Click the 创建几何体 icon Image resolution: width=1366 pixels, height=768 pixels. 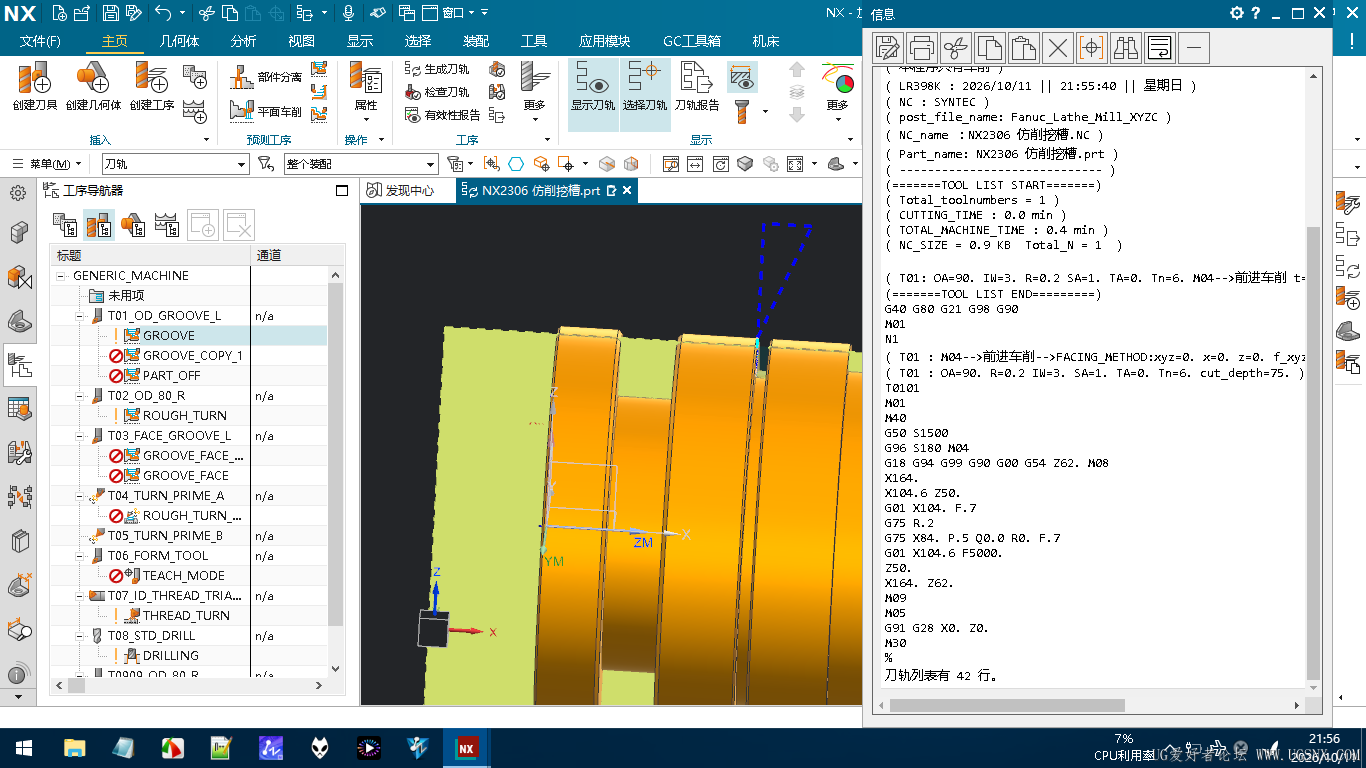coord(93,86)
